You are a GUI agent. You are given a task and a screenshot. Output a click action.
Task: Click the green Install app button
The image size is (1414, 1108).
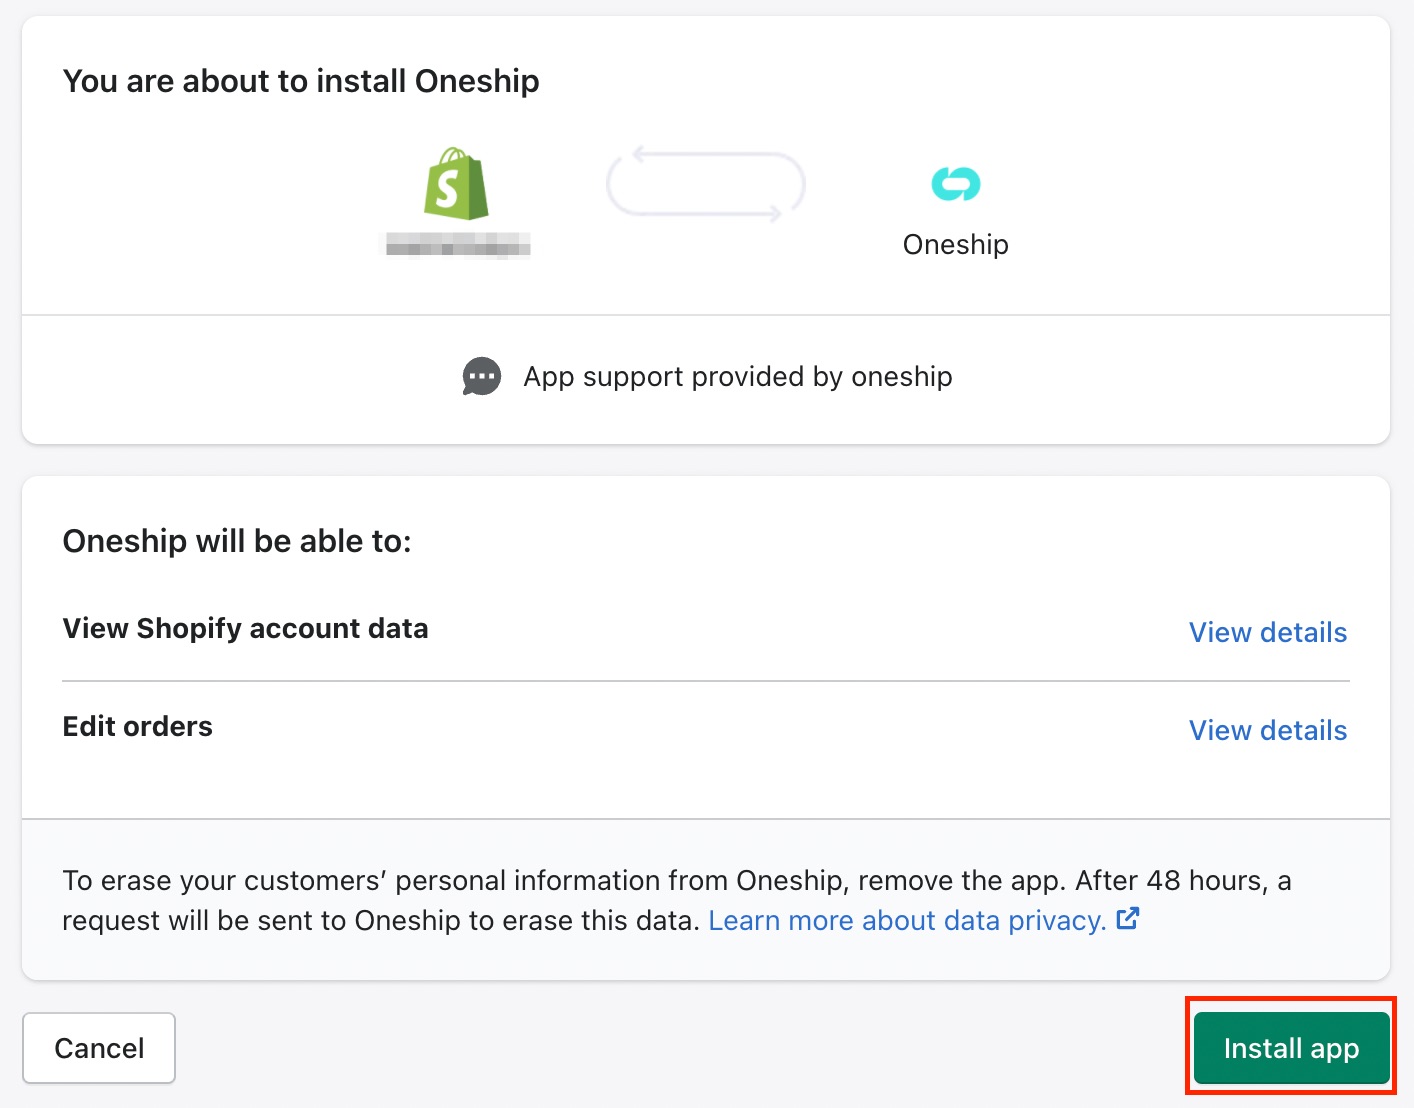point(1291,1047)
